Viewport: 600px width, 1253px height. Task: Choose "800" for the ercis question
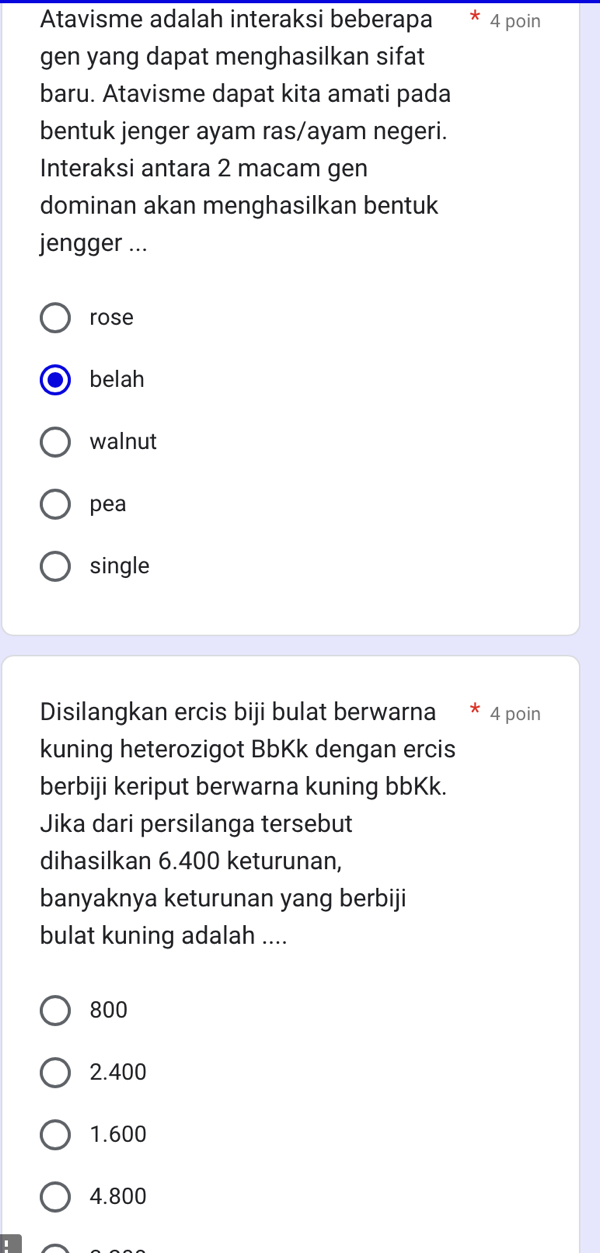point(55,1010)
